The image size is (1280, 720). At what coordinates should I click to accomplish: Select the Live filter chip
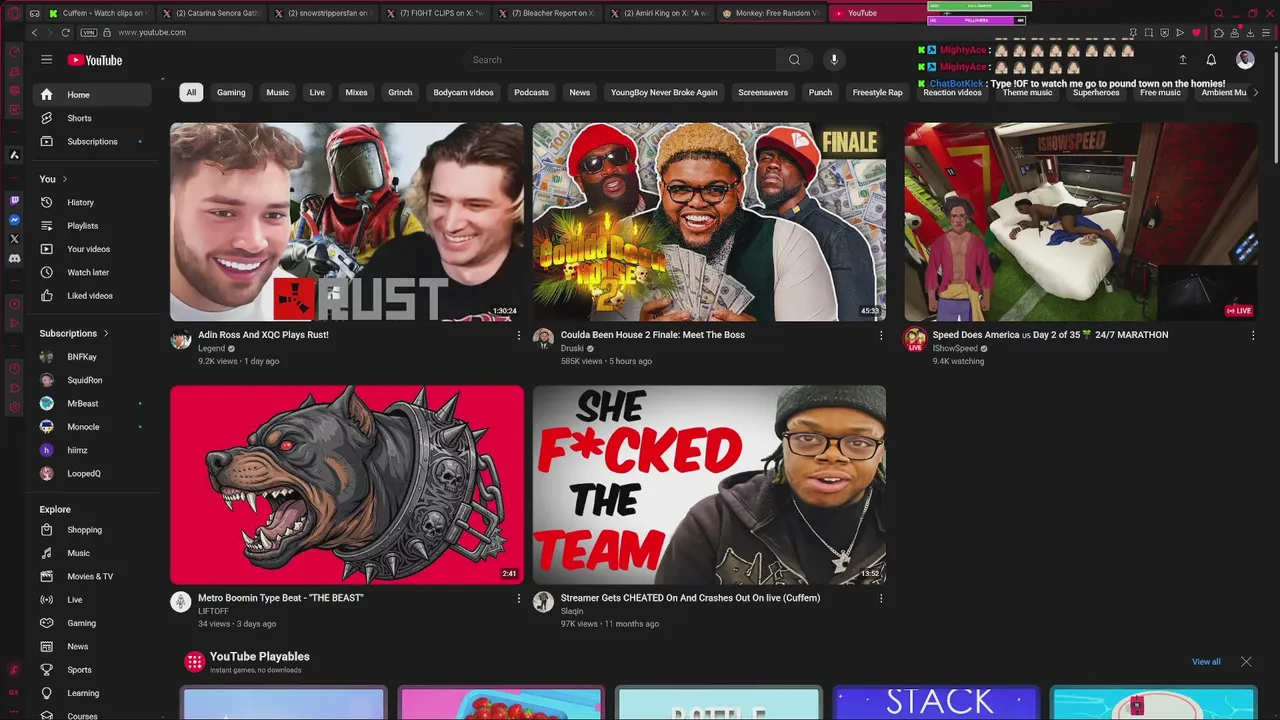pyautogui.click(x=317, y=92)
